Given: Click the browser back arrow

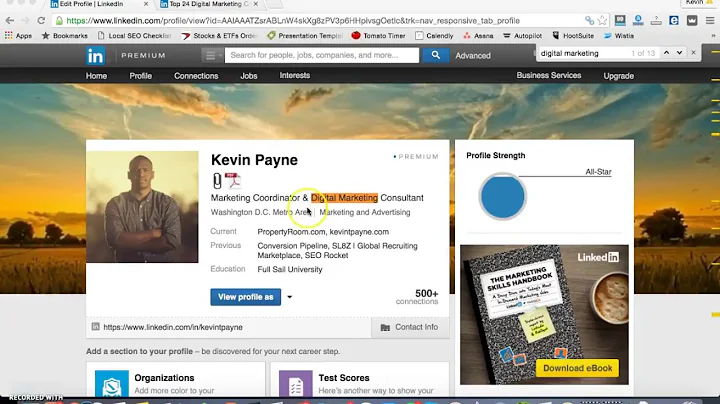Looking at the screenshot, I should click(10, 21).
